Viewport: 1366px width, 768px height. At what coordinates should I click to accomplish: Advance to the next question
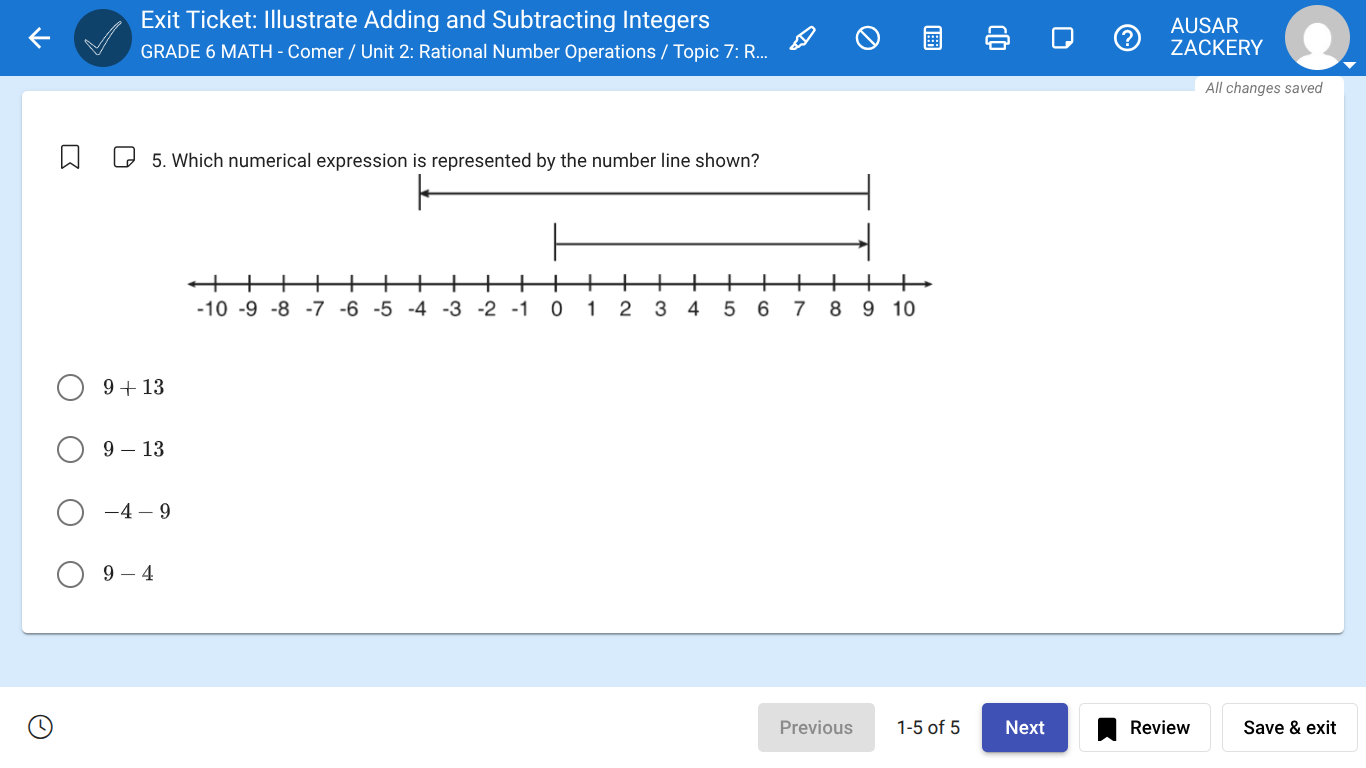pyautogui.click(x=1024, y=727)
